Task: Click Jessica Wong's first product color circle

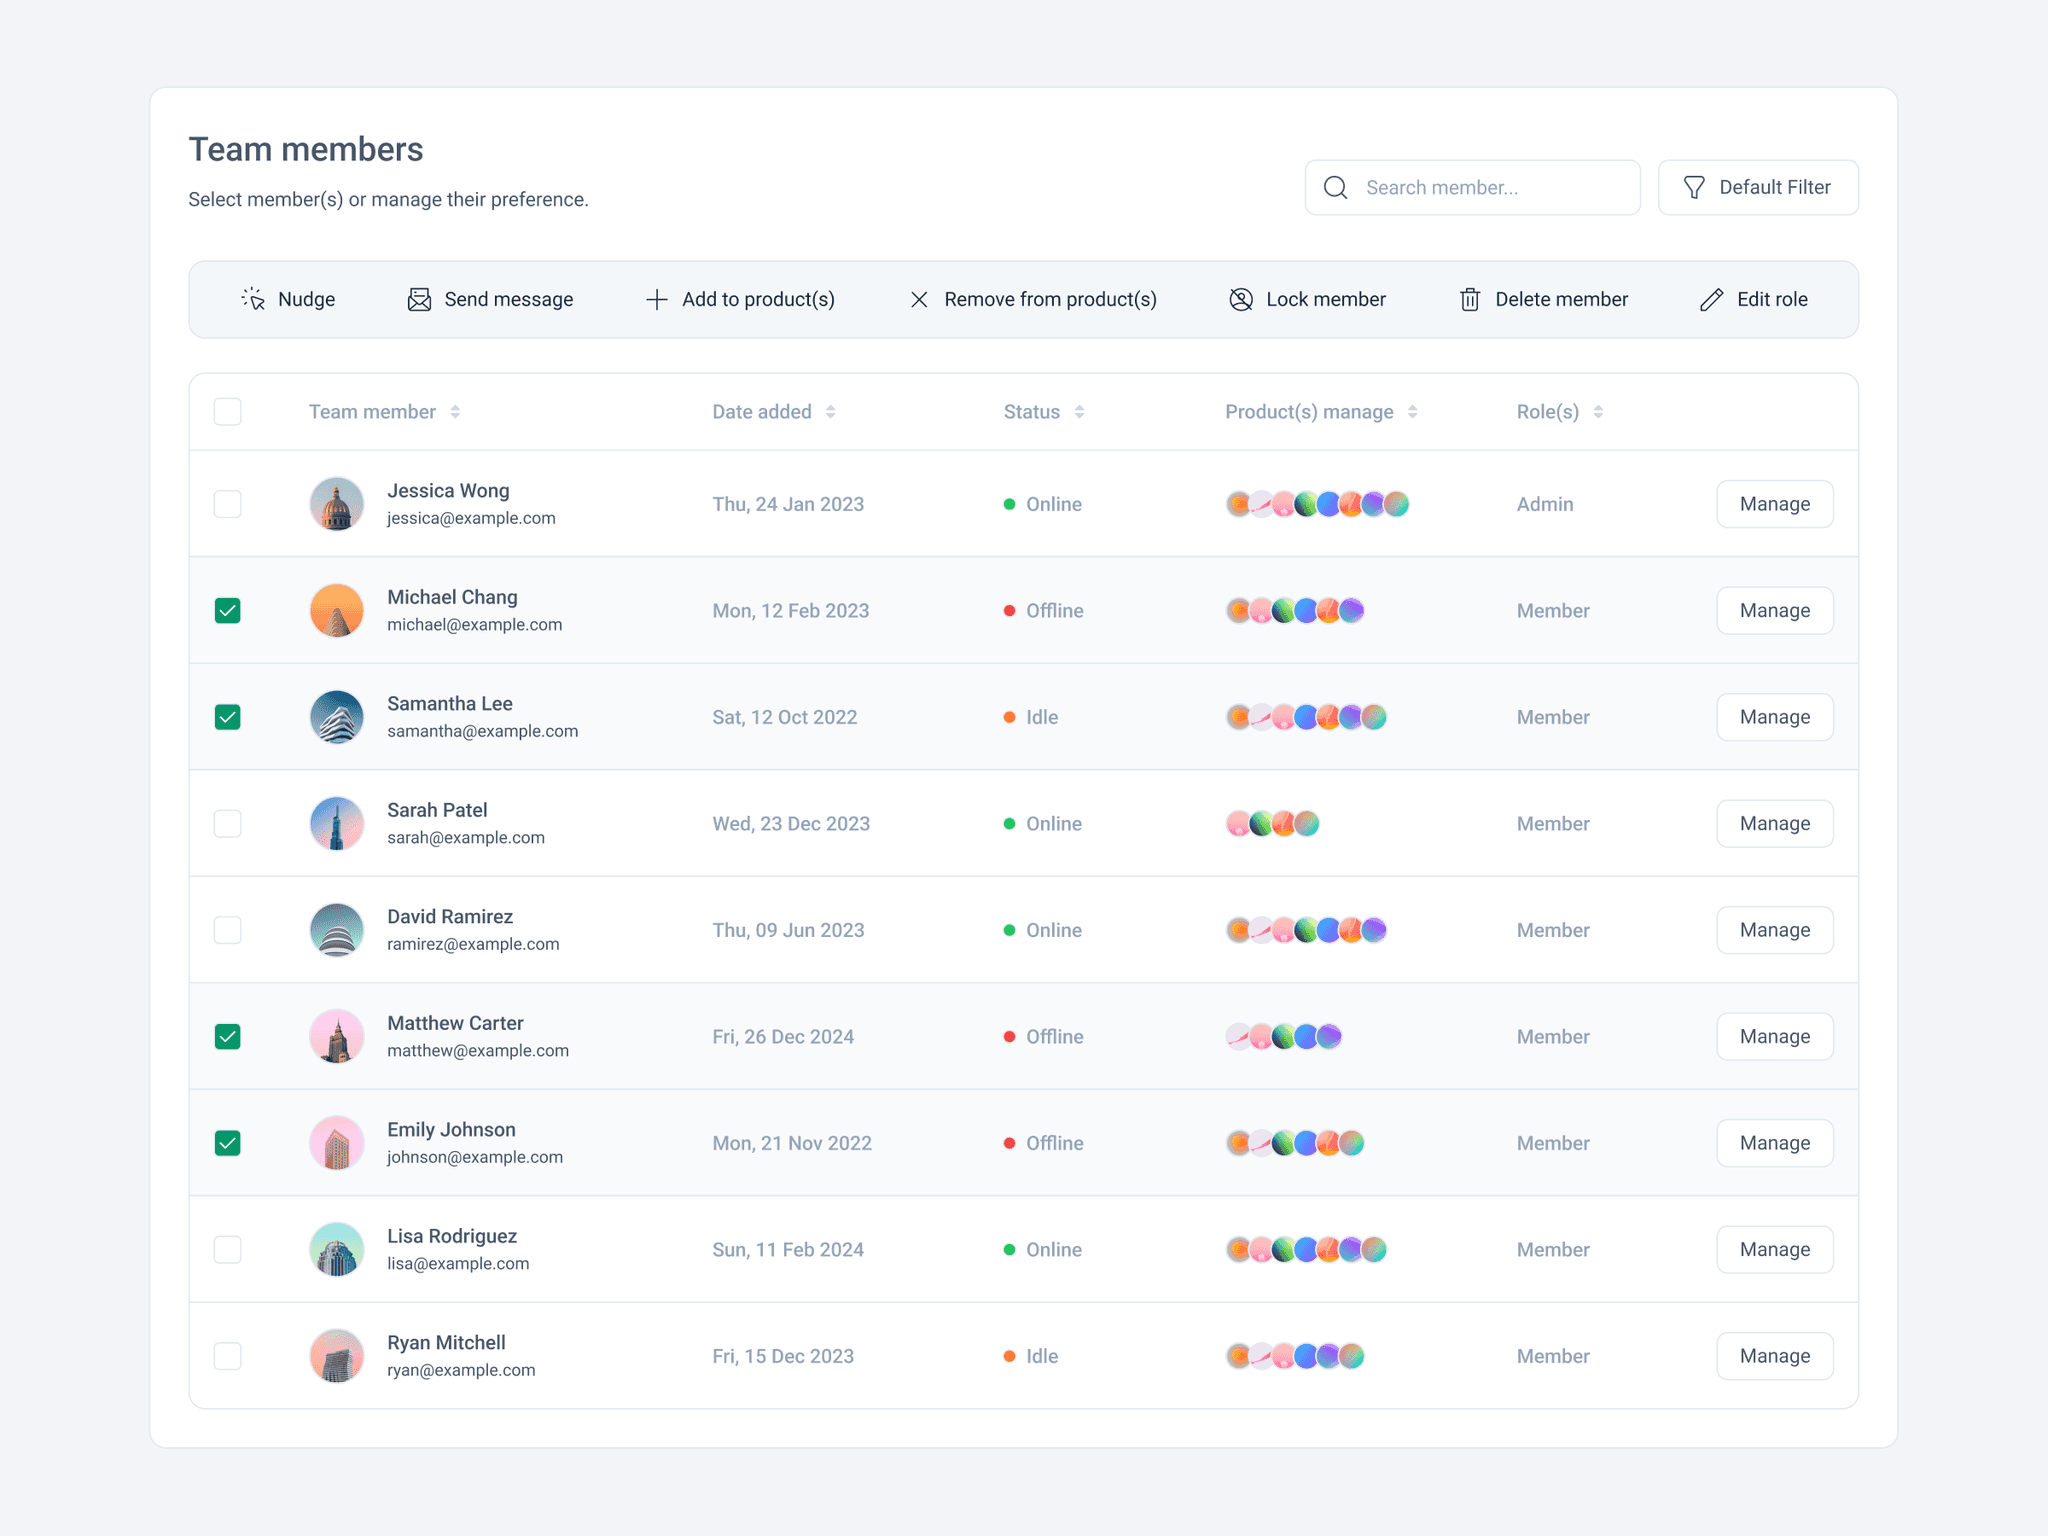Action: pos(1238,504)
